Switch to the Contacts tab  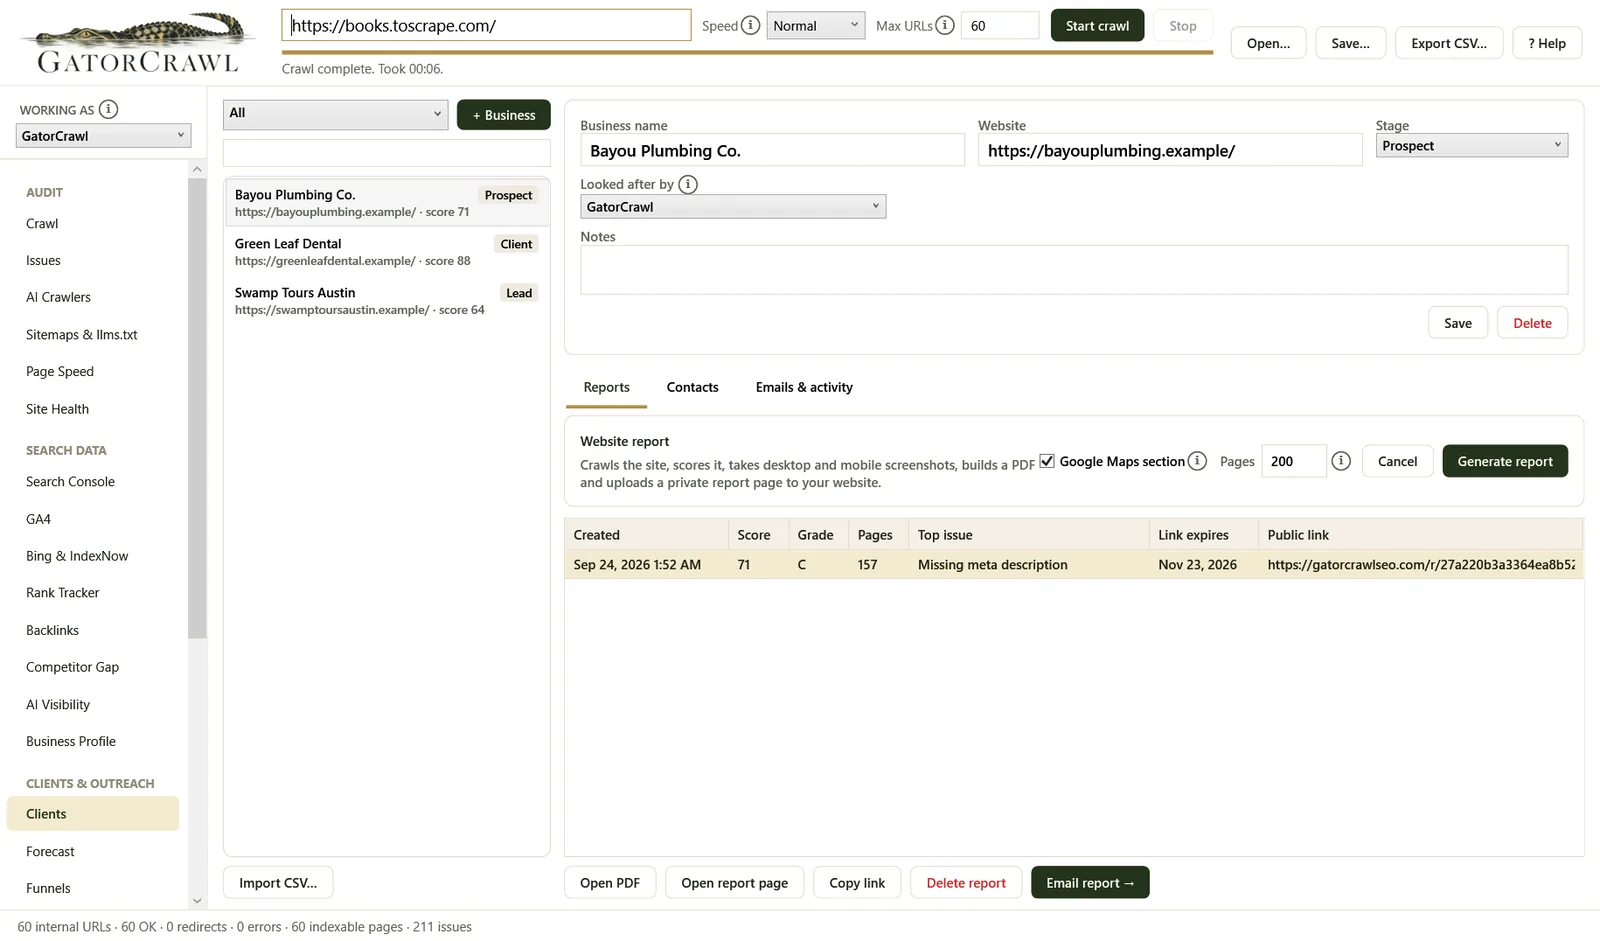pos(692,388)
